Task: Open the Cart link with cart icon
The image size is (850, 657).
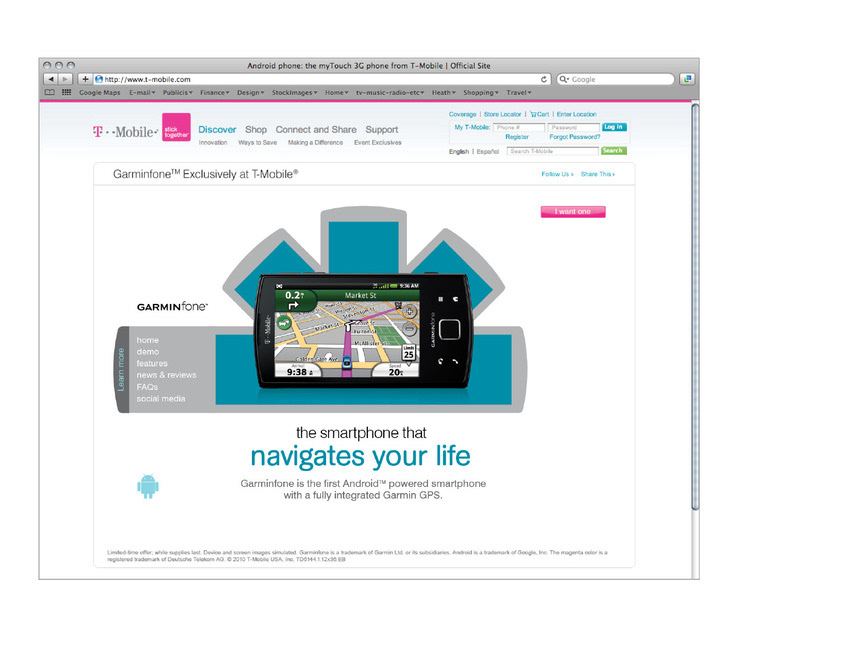Action: (x=539, y=114)
